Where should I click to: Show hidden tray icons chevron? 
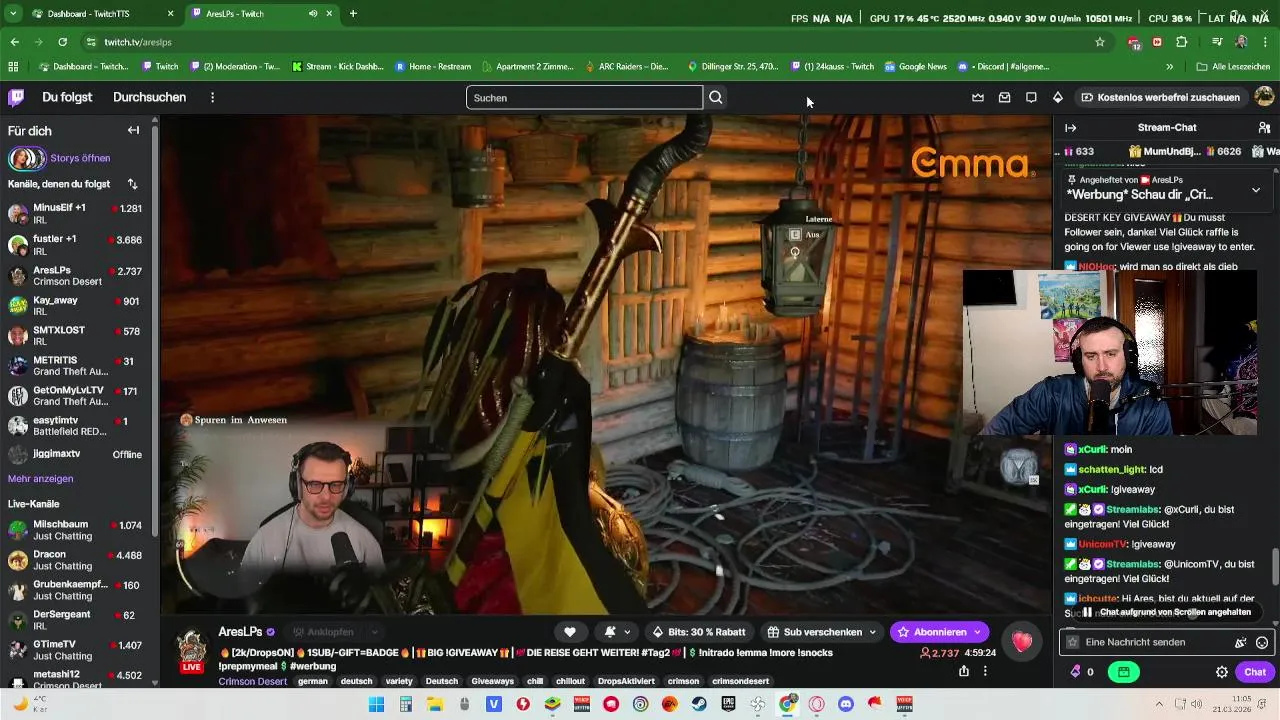pyautogui.click(x=1159, y=704)
